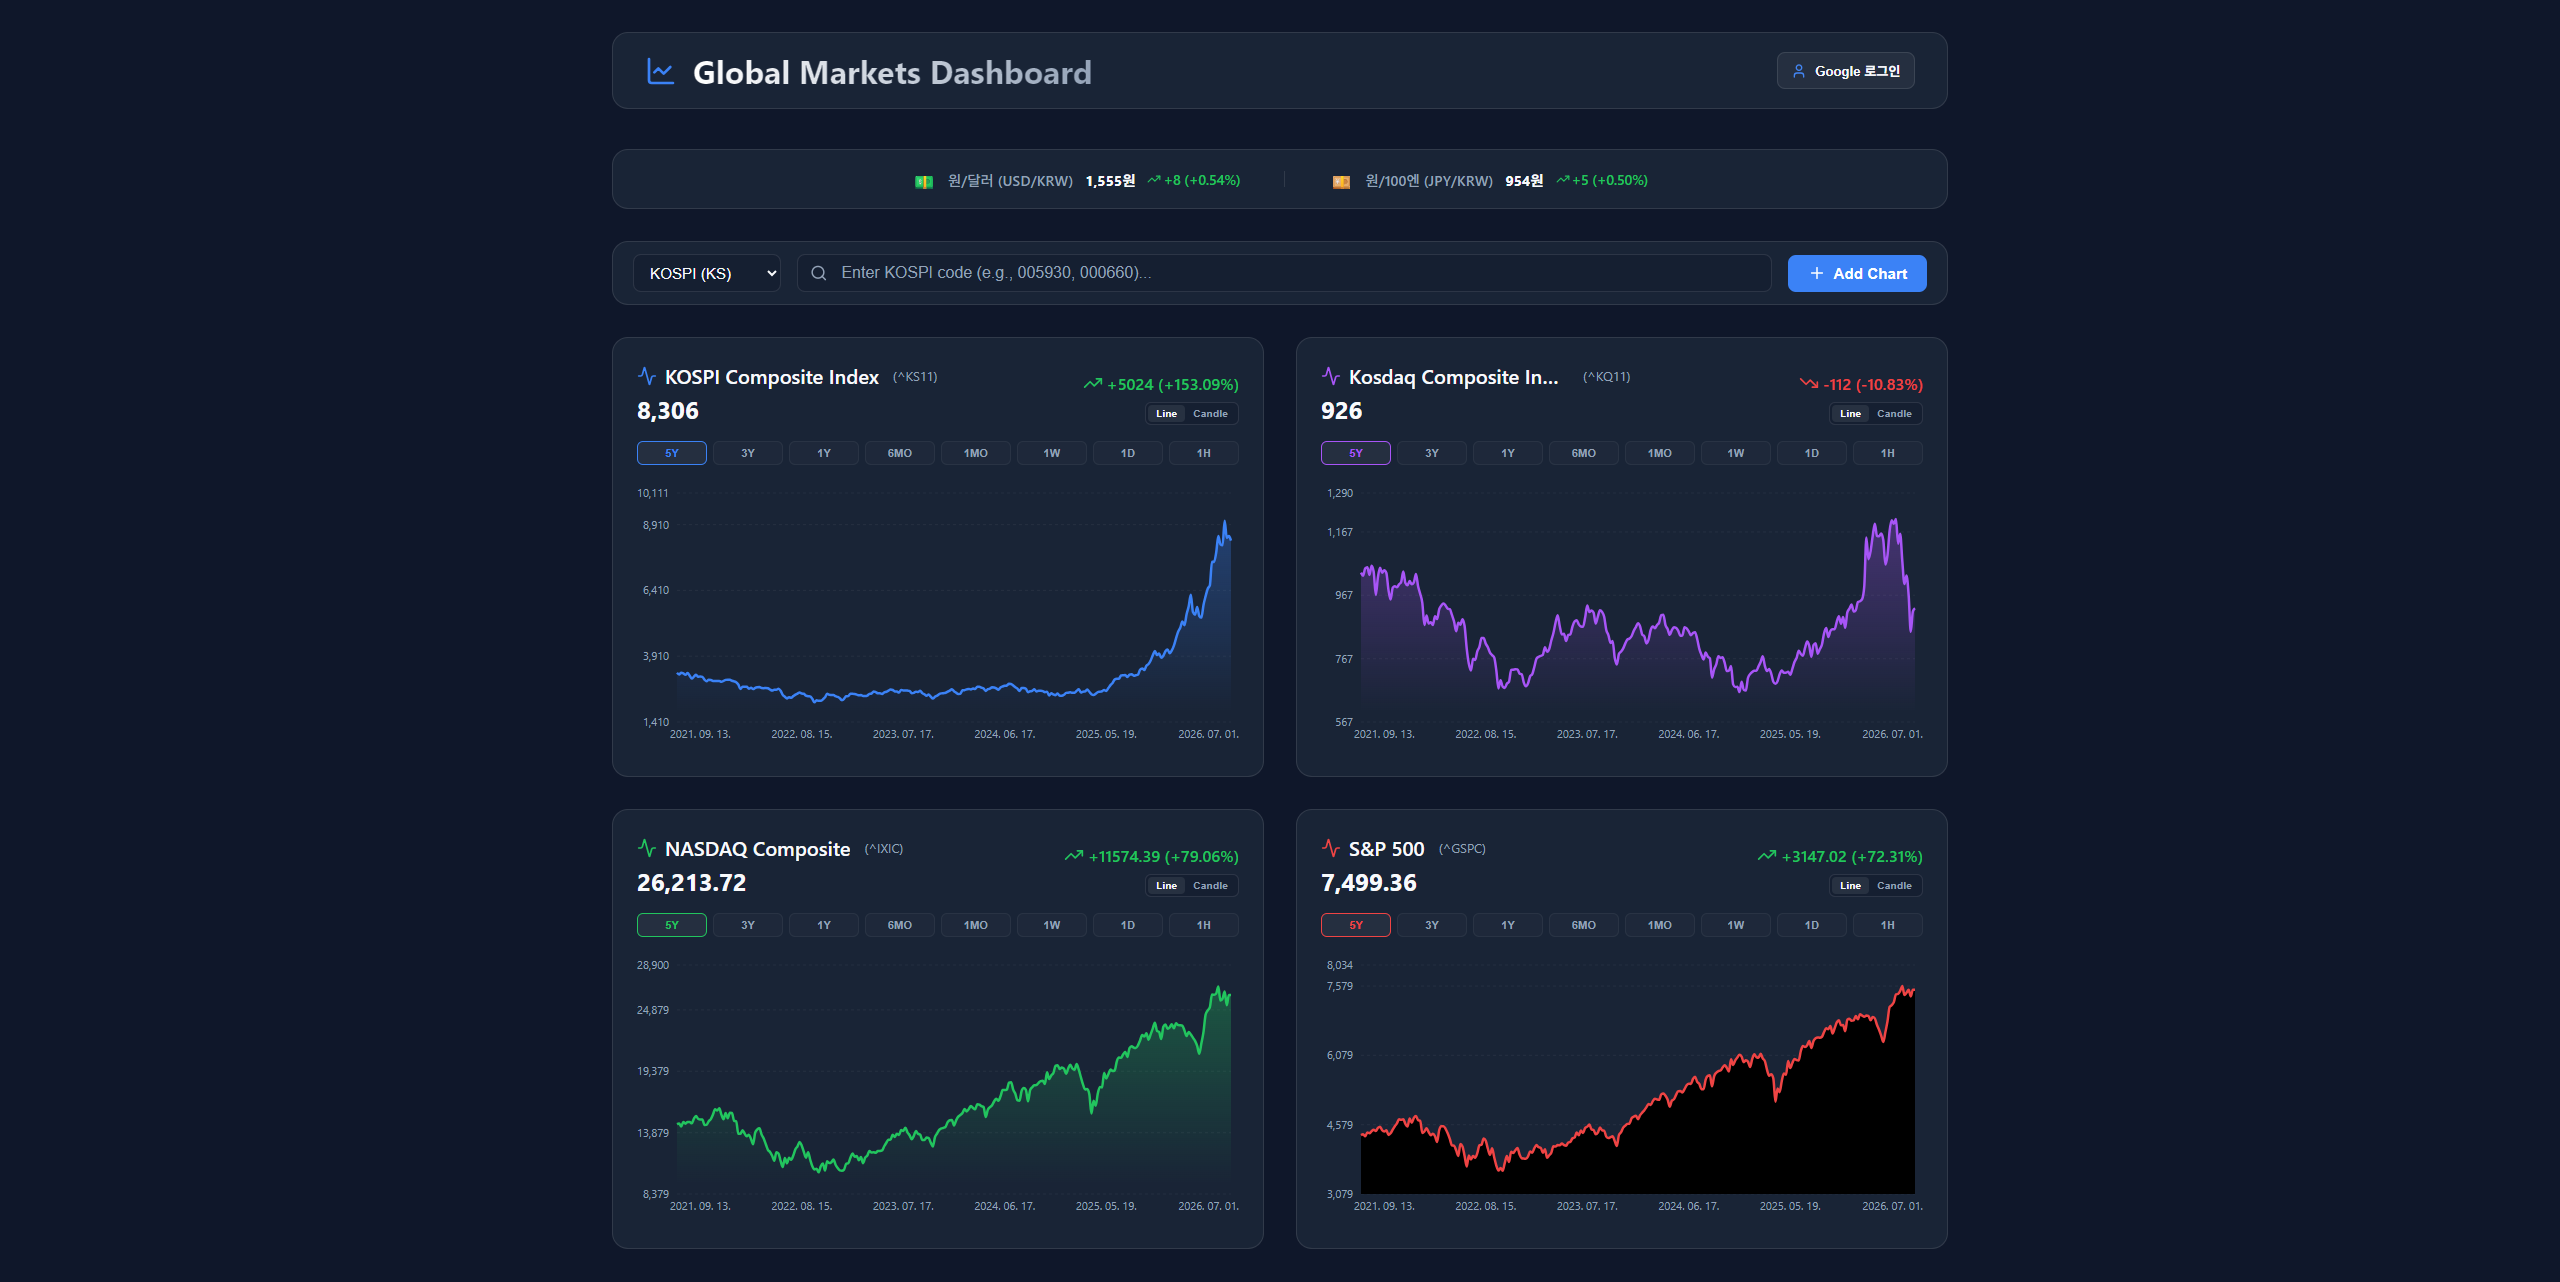The width and height of the screenshot is (2560, 1282).
Task: Select 1H range on KOSPI chart
Action: (1204, 453)
